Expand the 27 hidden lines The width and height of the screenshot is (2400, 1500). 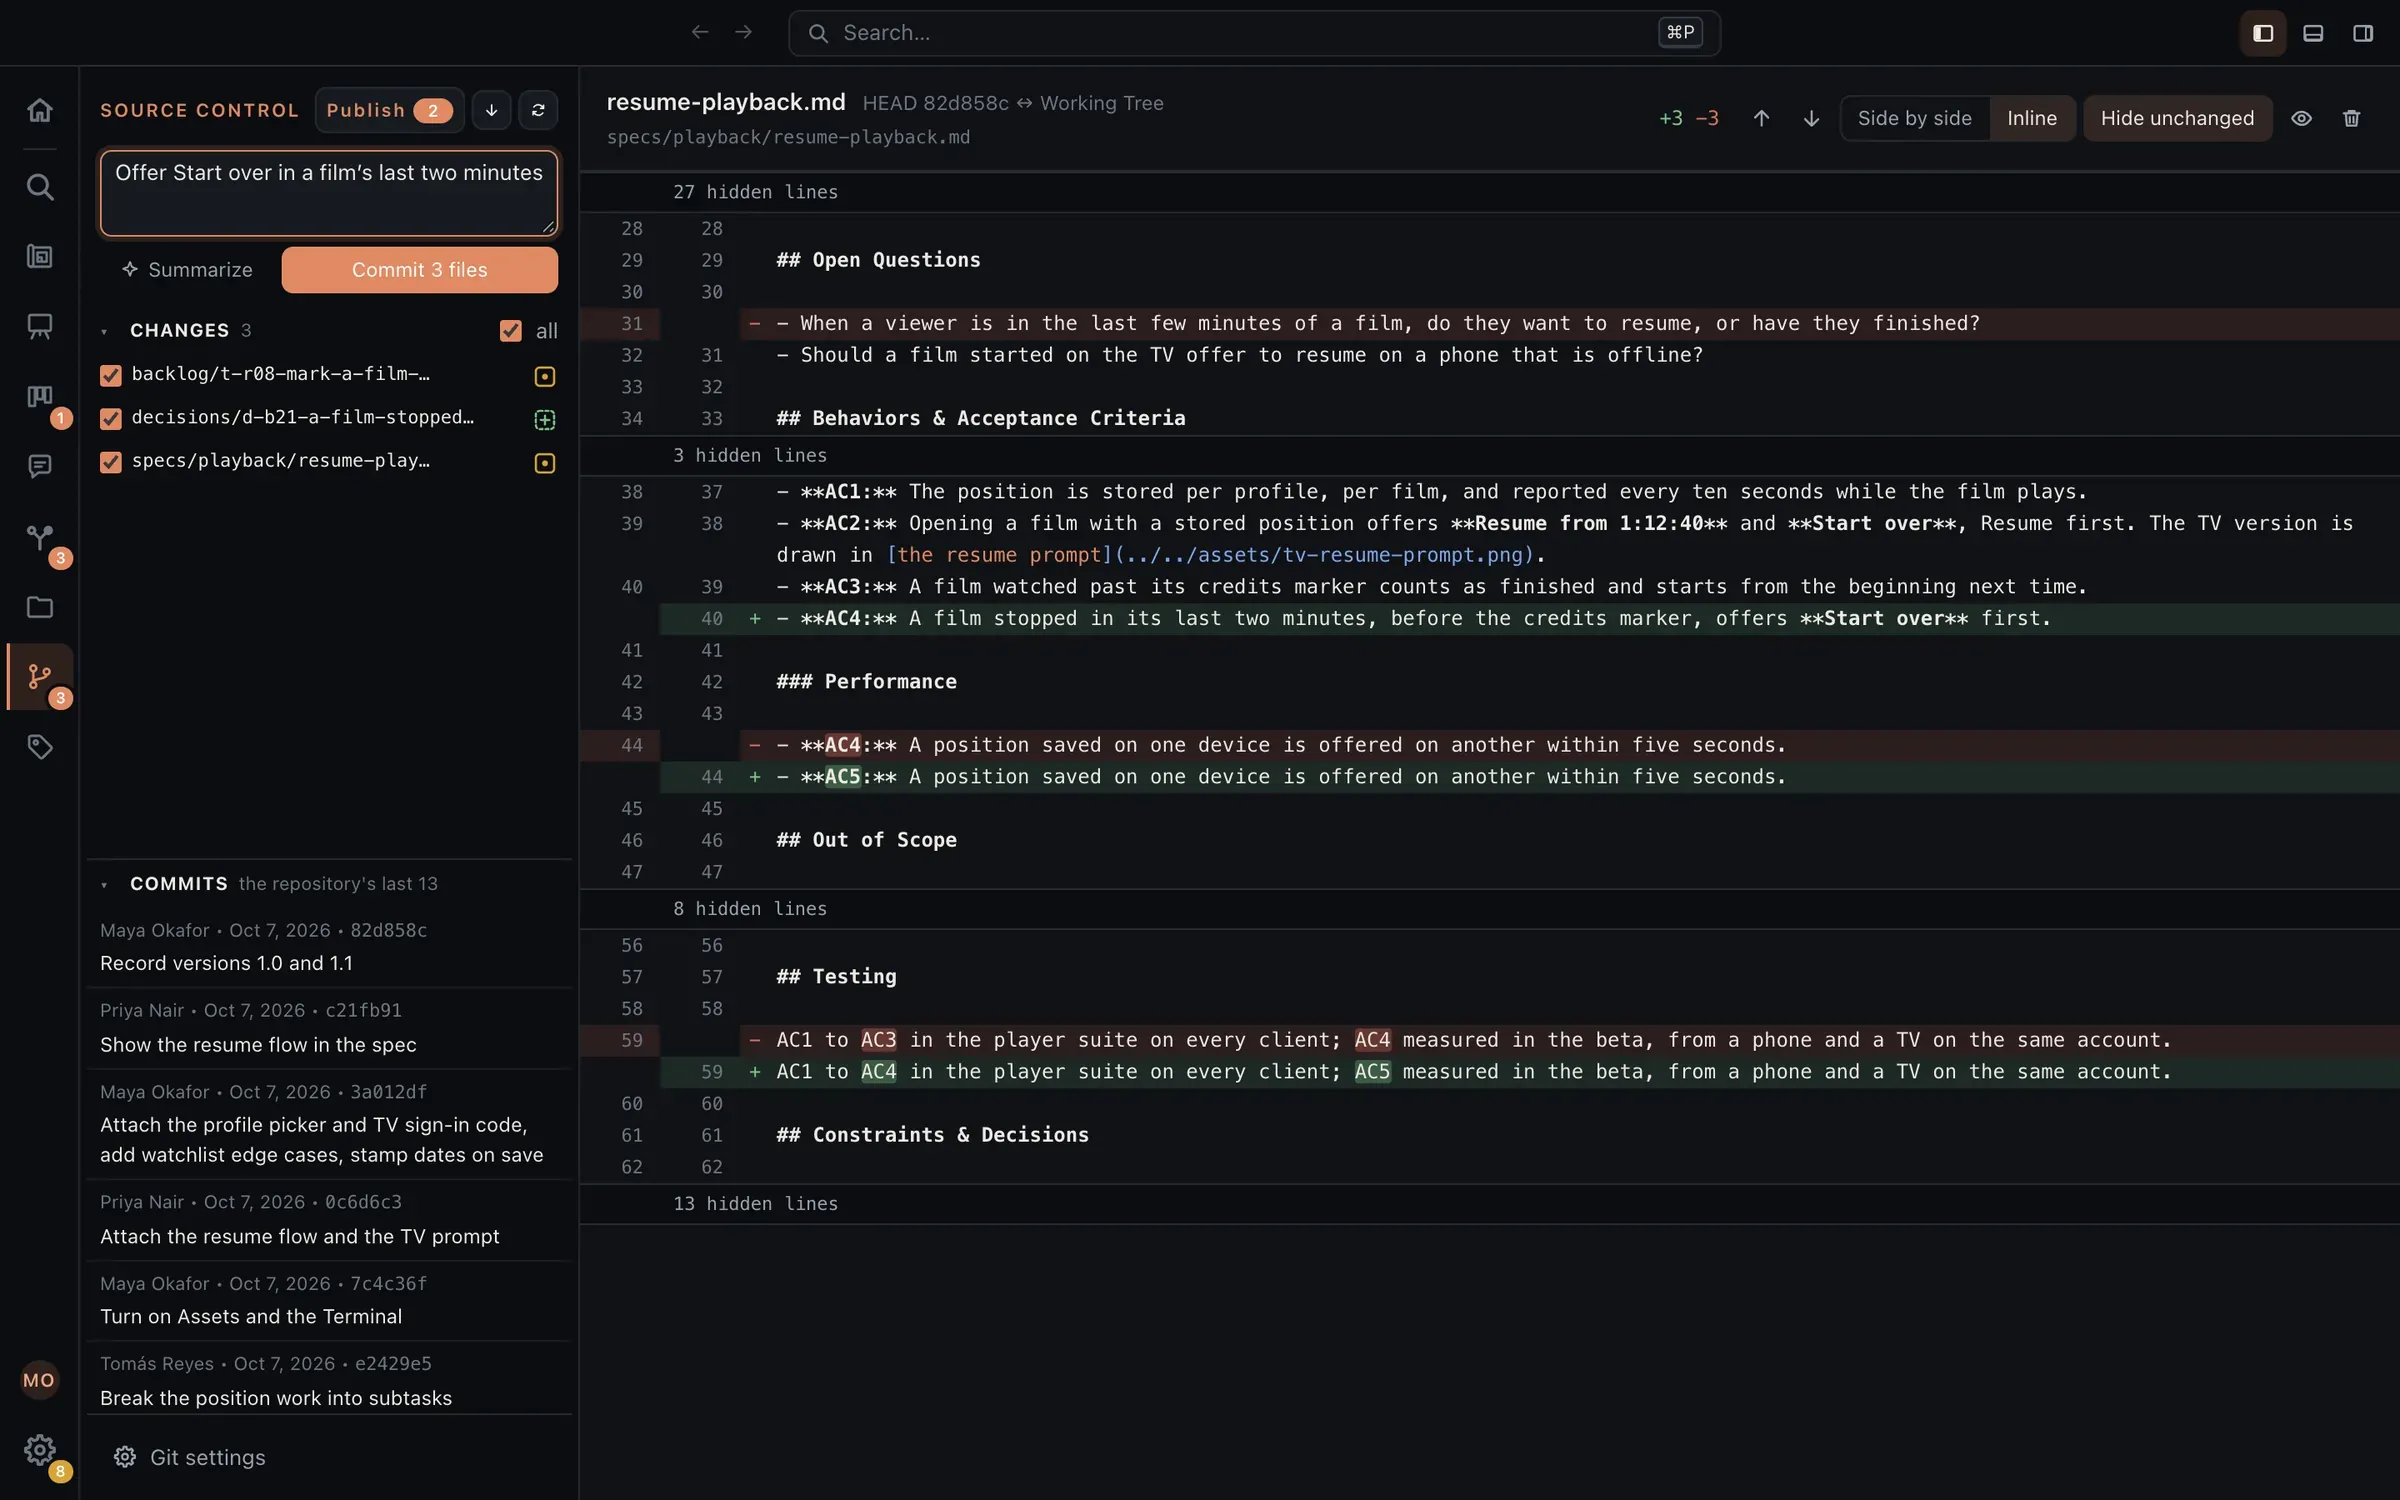[x=1489, y=192]
